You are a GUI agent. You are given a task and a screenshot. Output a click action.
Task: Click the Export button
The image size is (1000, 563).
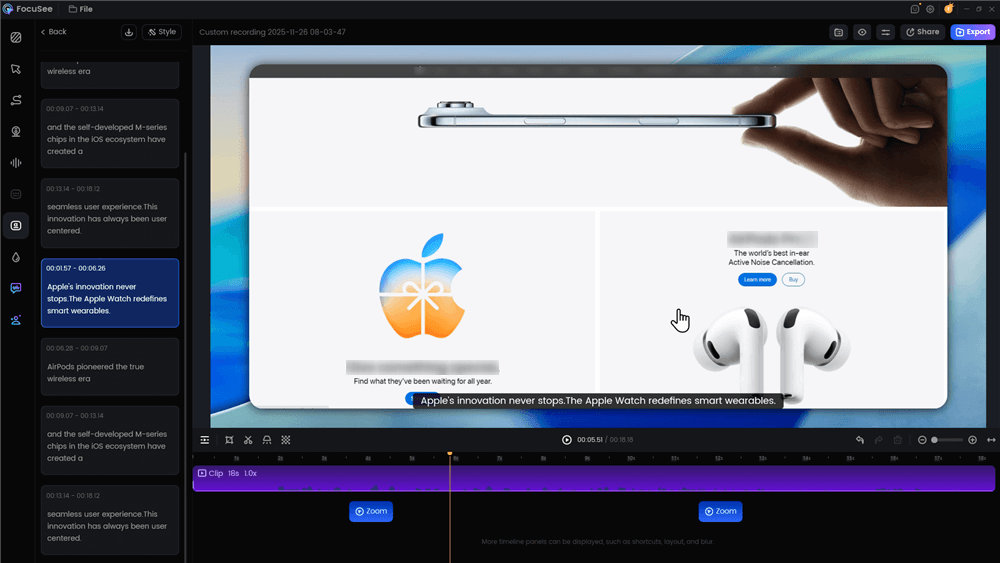[972, 32]
